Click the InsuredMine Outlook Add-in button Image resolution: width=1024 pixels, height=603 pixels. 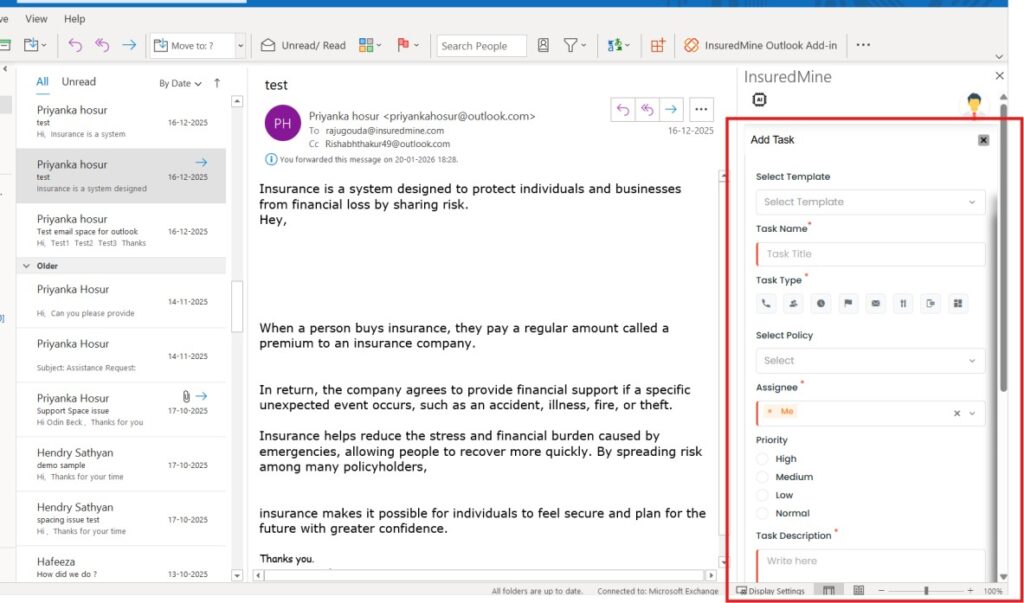[x=761, y=45]
